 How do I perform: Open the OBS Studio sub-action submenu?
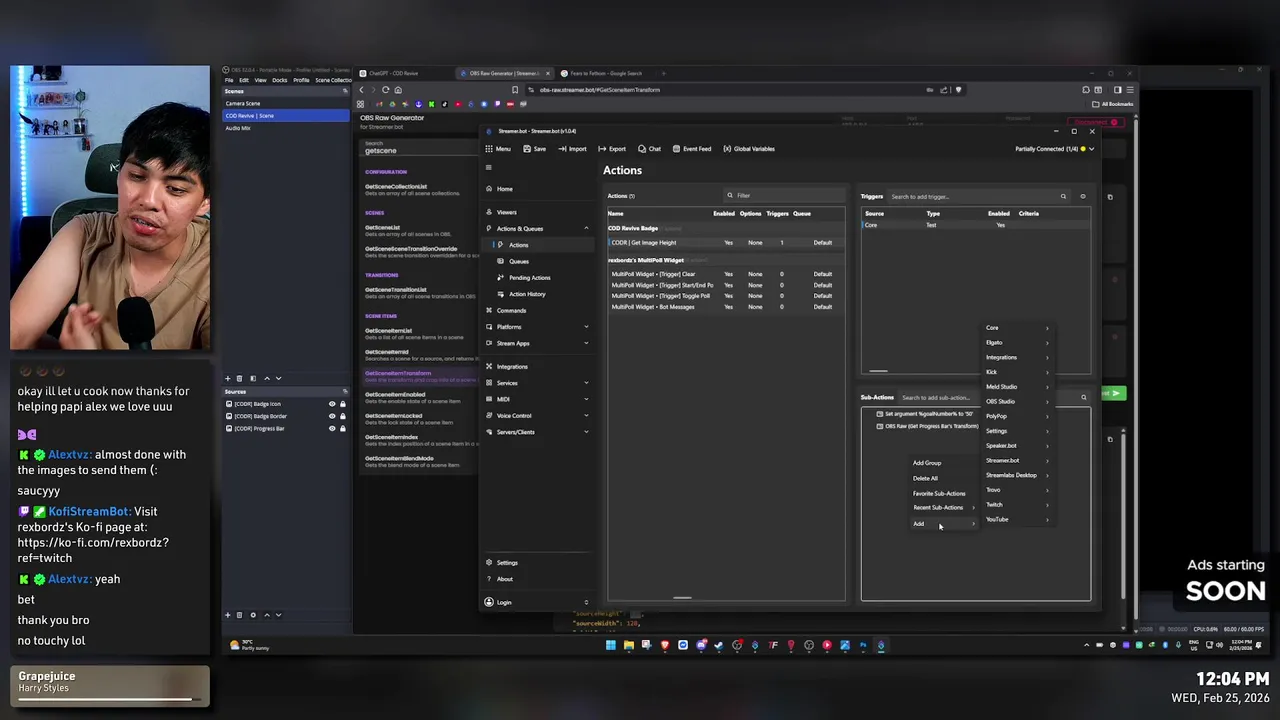(1017, 402)
